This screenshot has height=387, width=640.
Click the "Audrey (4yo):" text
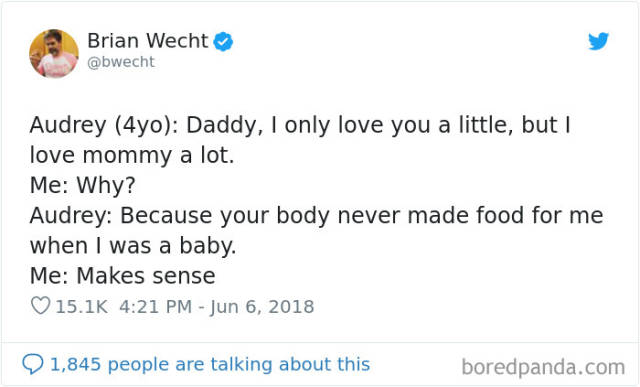[104, 125]
